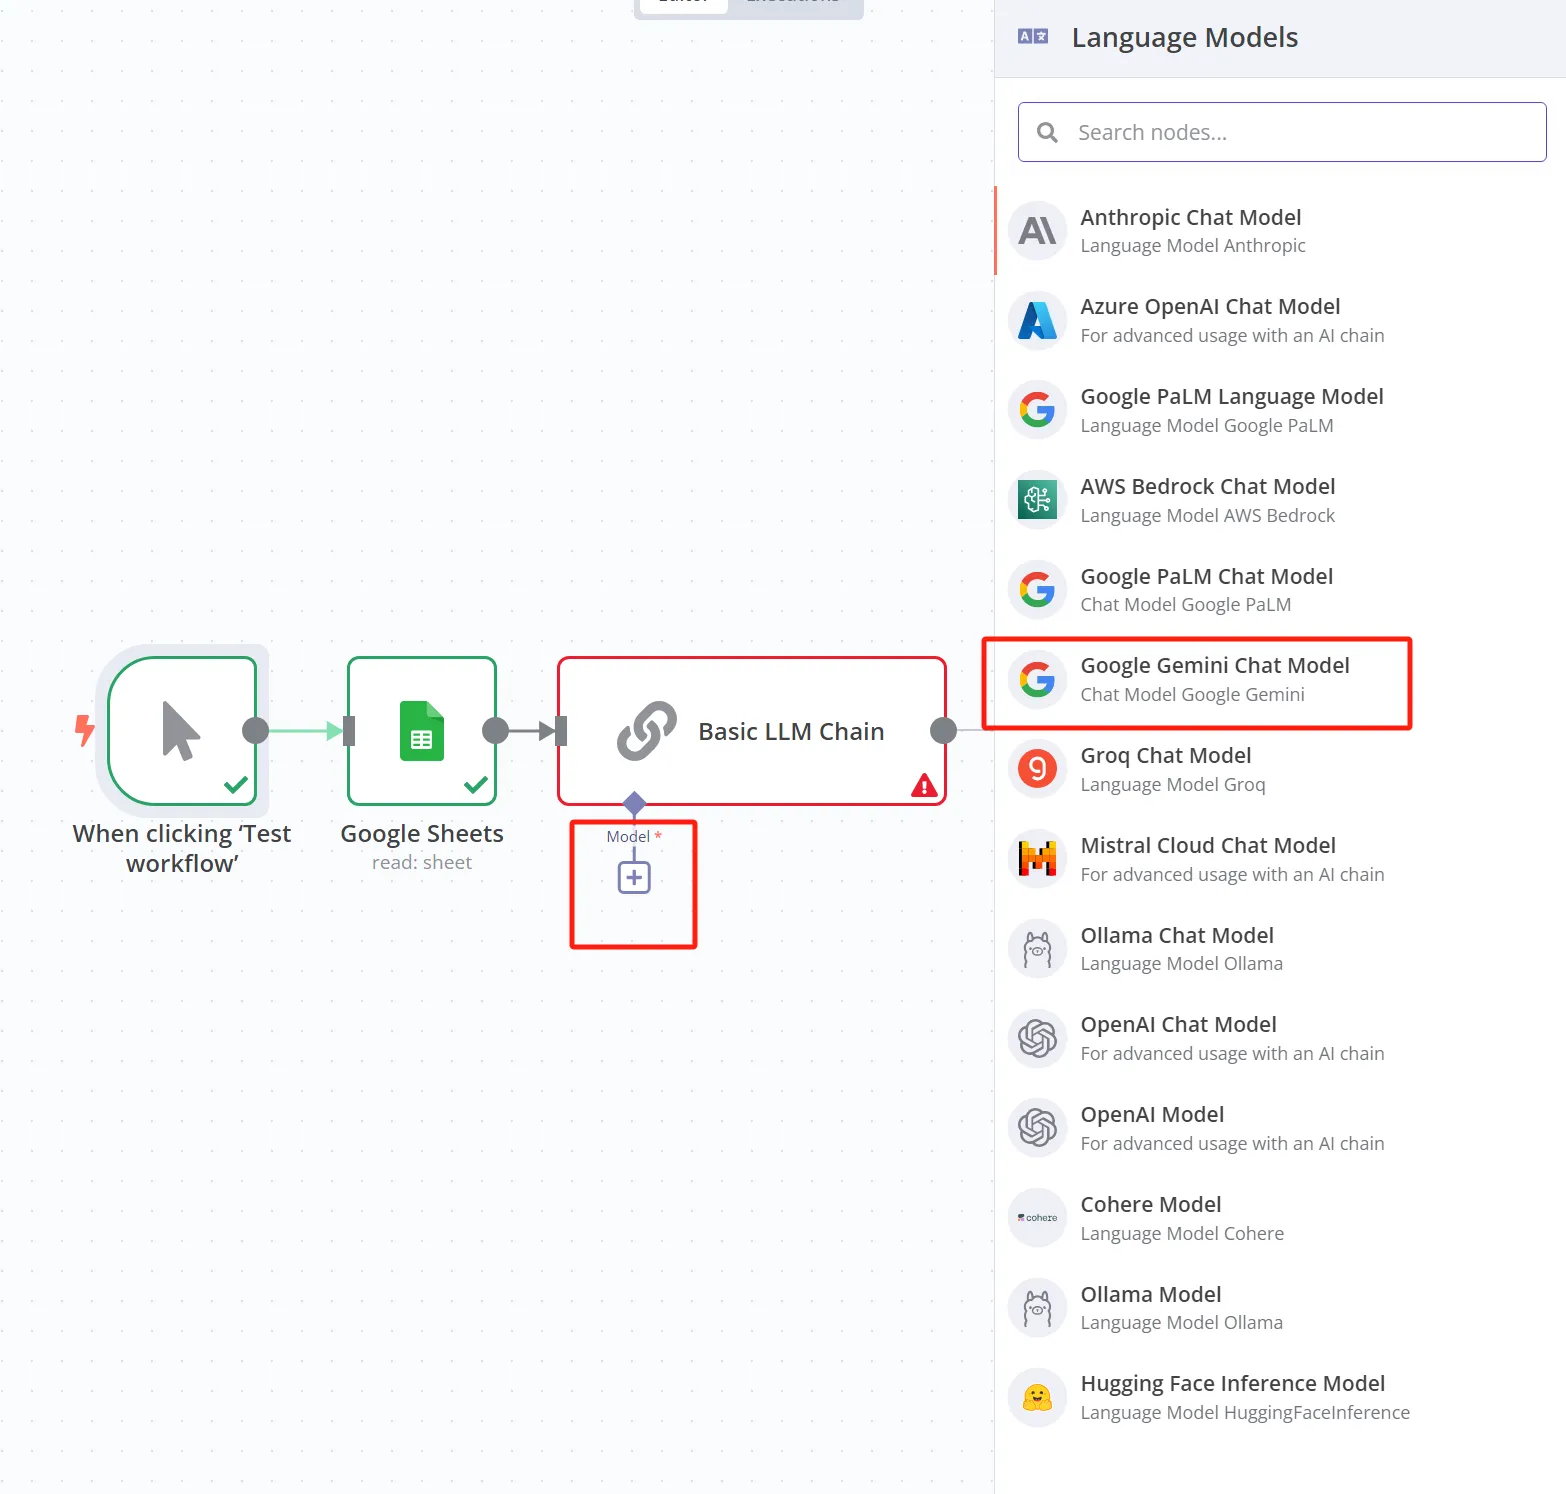
Task: Click the Groq Chat Model icon
Action: [1037, 769]
